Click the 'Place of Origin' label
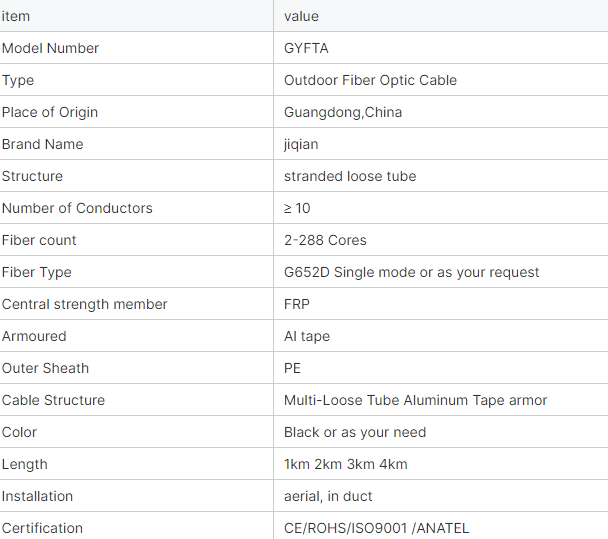Screen dimensions: 608x539 50,112
